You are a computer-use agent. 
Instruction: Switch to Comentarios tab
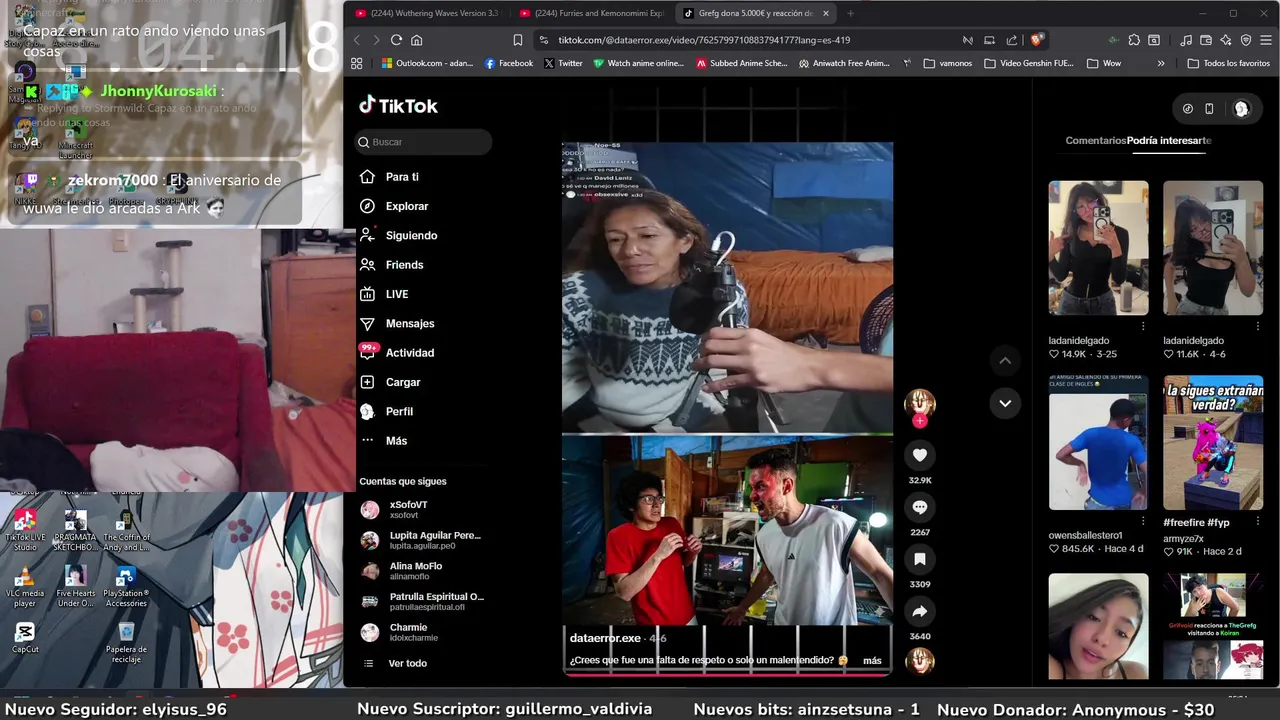(1096, 141)
